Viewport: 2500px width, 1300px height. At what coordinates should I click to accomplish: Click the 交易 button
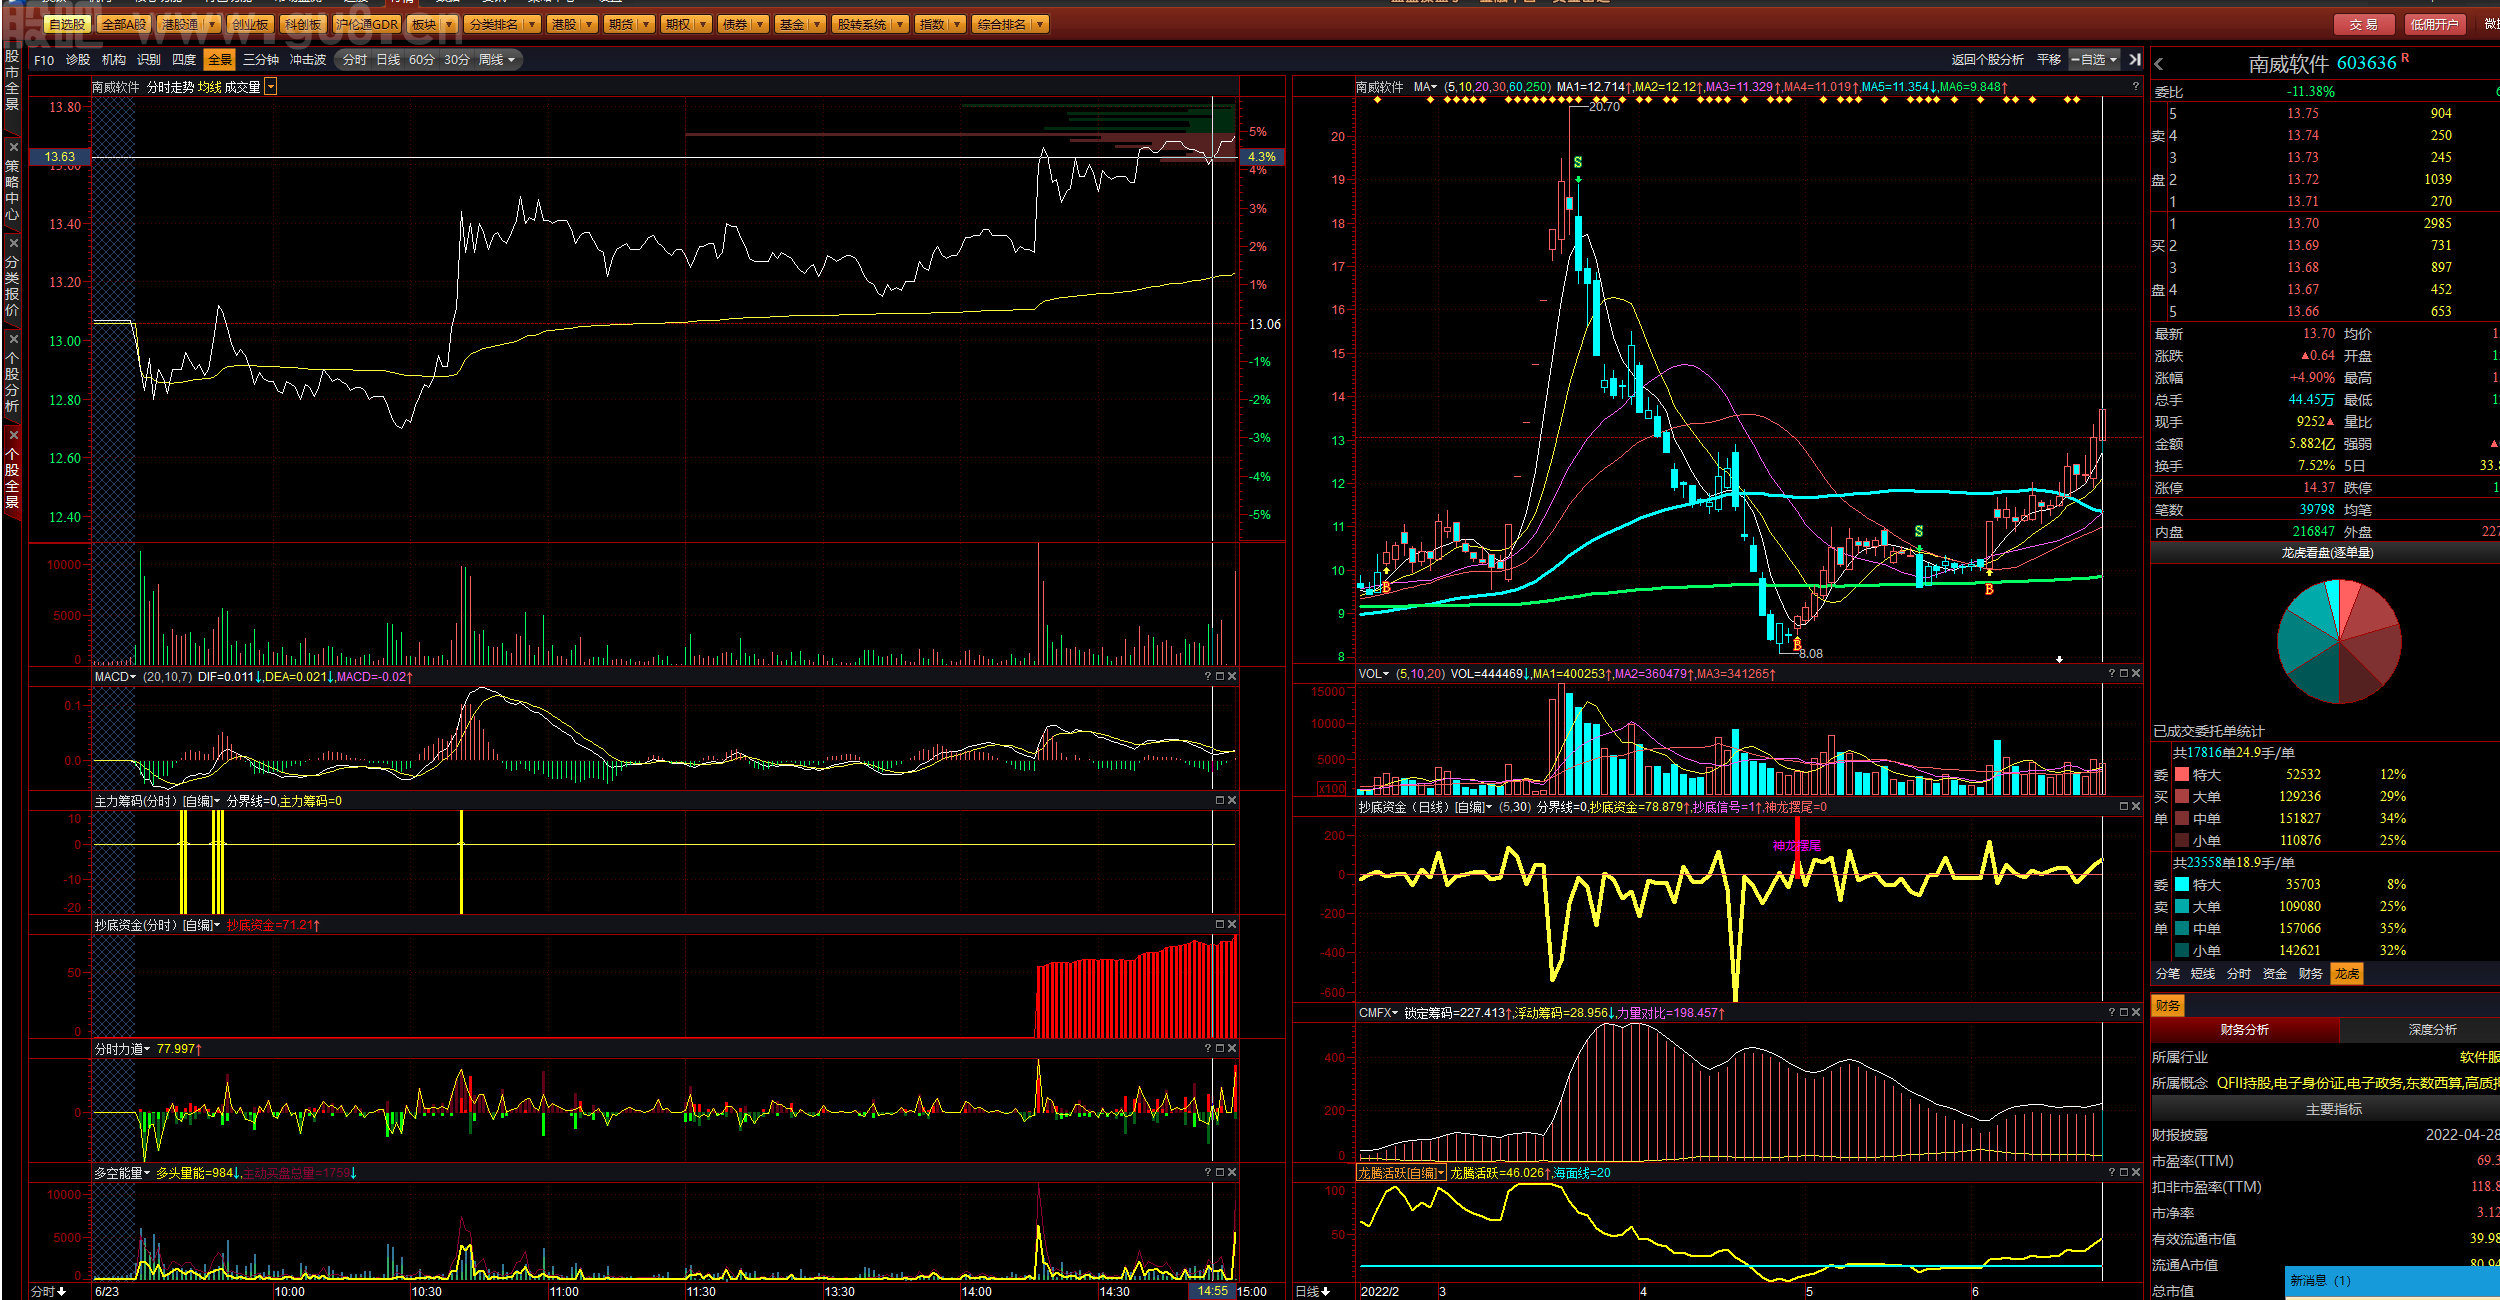tap(2364, 24)
